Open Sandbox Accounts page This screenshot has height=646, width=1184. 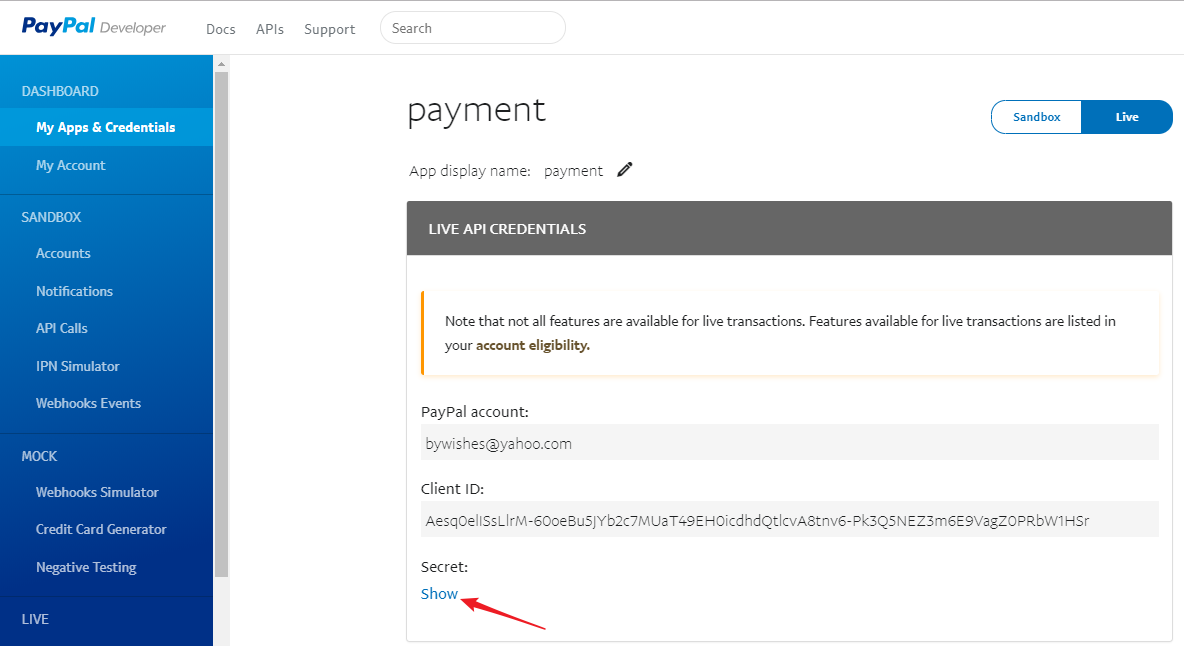click(63, 254)
